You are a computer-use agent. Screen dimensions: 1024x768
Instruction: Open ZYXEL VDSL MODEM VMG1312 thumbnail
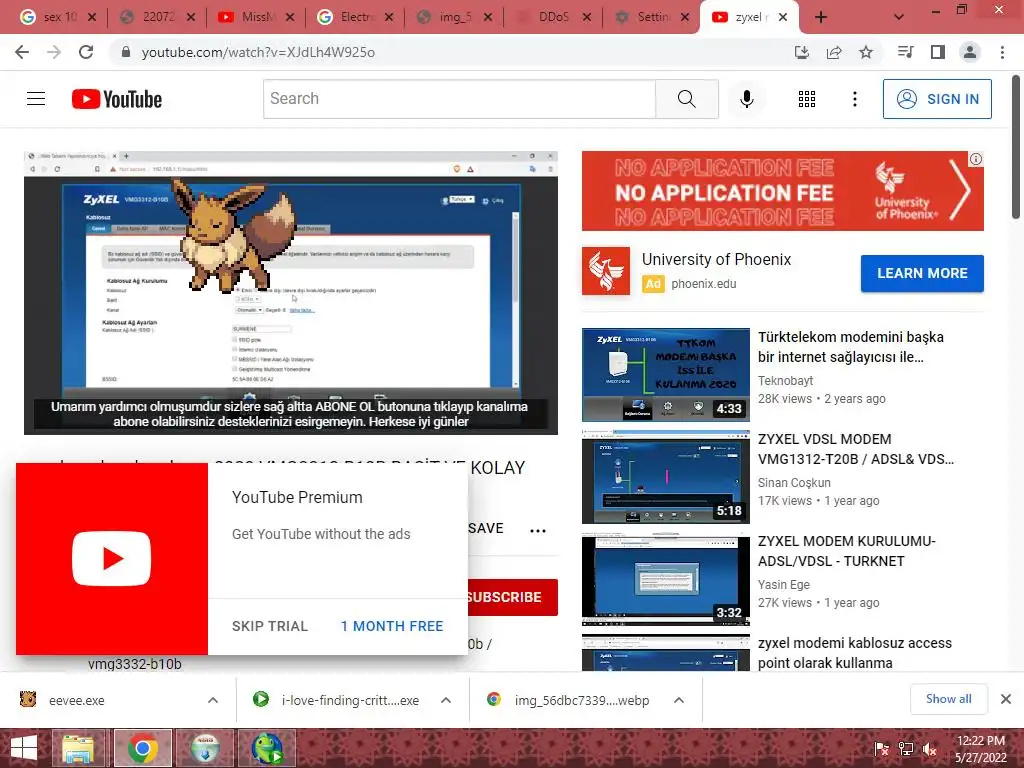[x=665, y=477]
